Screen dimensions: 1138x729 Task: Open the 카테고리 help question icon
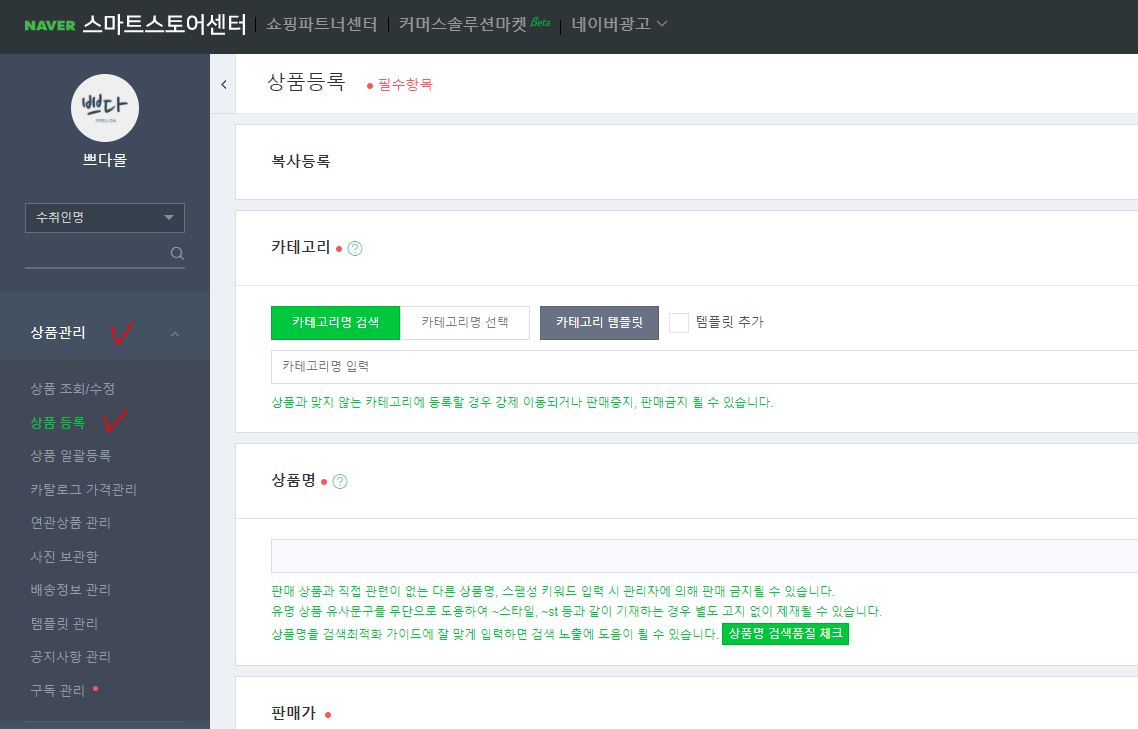click(355, 248)
